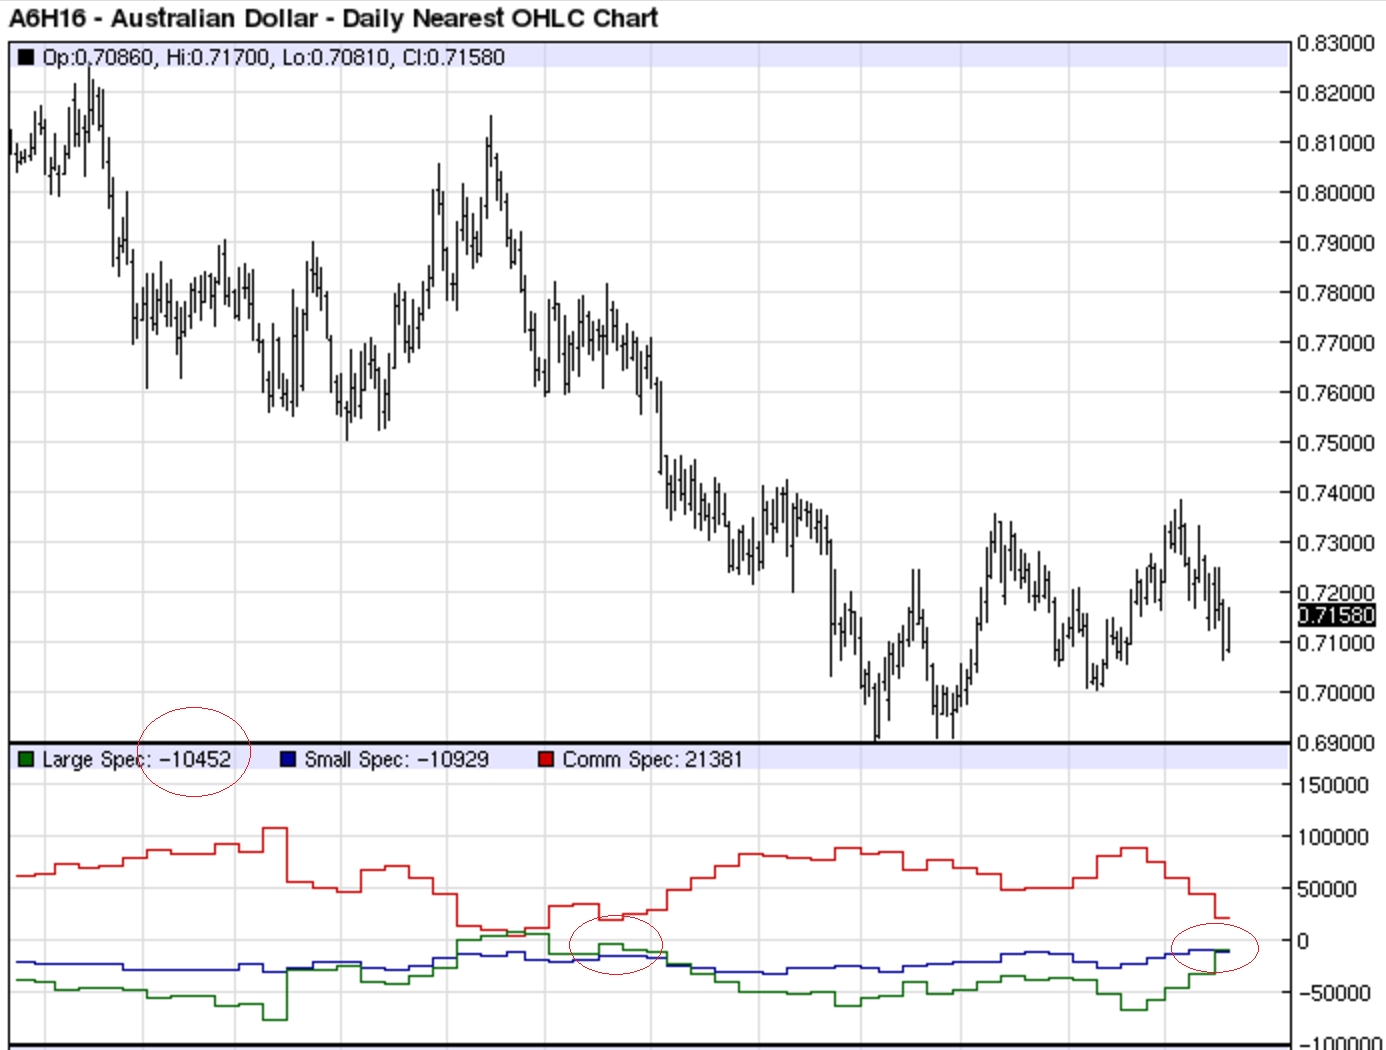The width and height of the screenshot is (1386, 1050).
Task: Select the low price Lo:0.70810 text
Action: click(335, 58)
